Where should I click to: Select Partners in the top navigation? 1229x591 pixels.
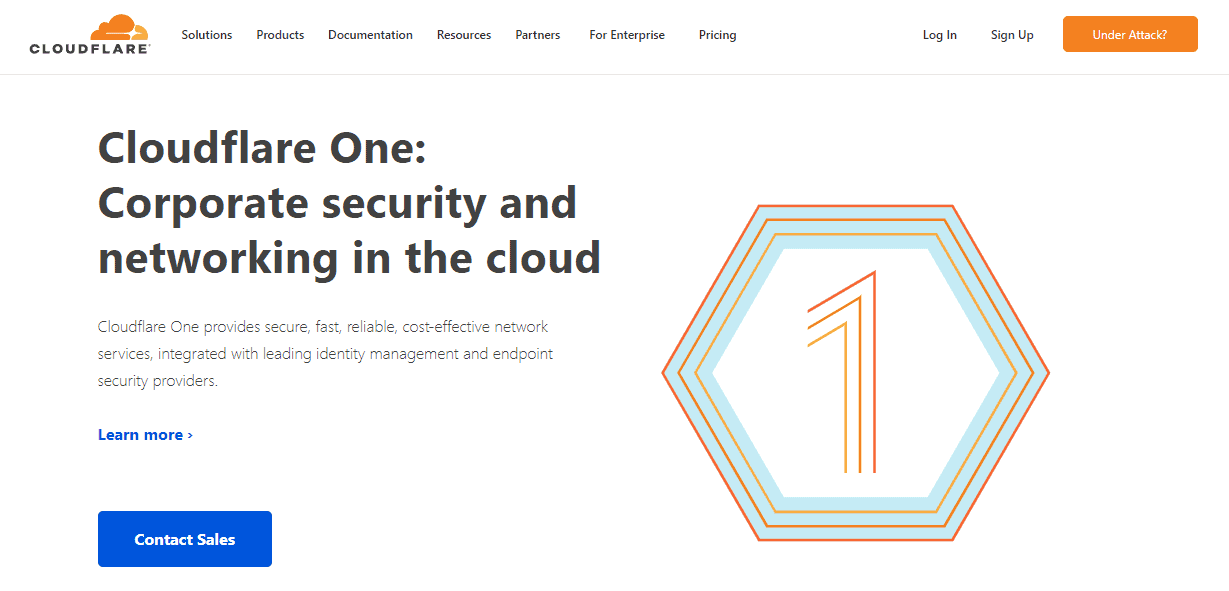click(x=537, y=35)
